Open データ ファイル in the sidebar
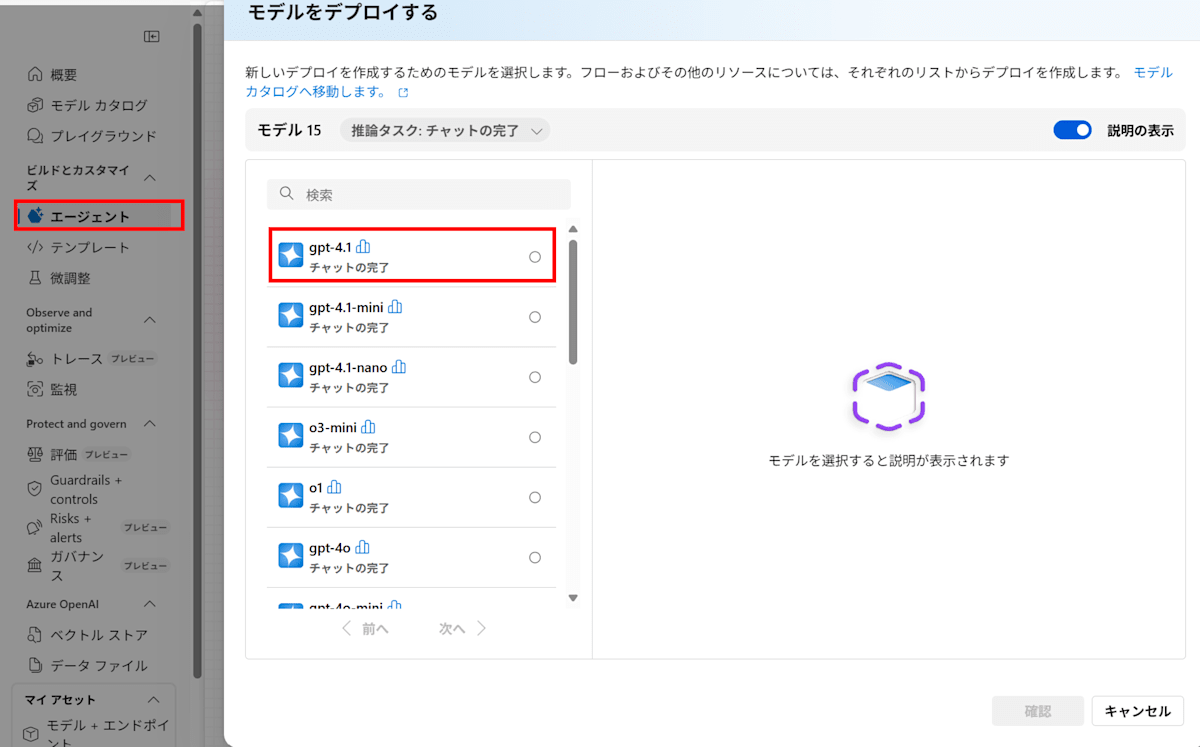The height and width of the screenshot is (747, 1200). tap(100, 665)
